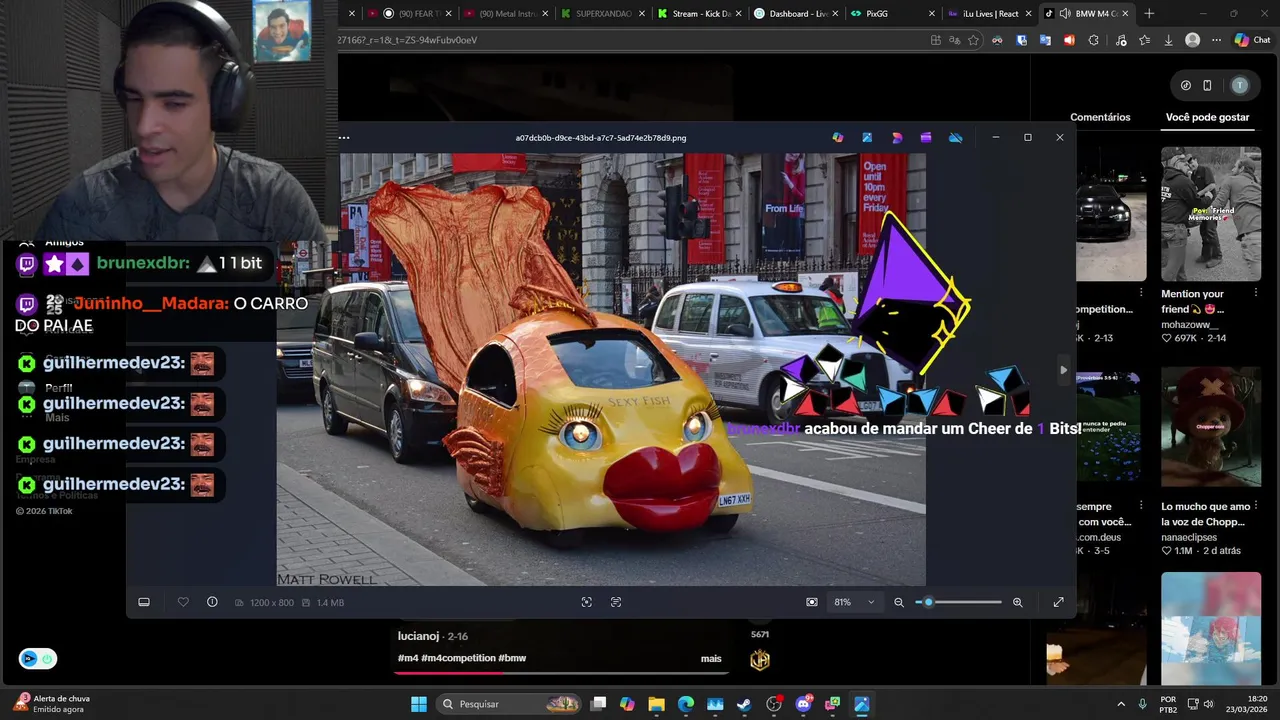Visit the mohazoww__ profile link
This screenshot has height=720, width=1280.
click(x=1190, y=324)
